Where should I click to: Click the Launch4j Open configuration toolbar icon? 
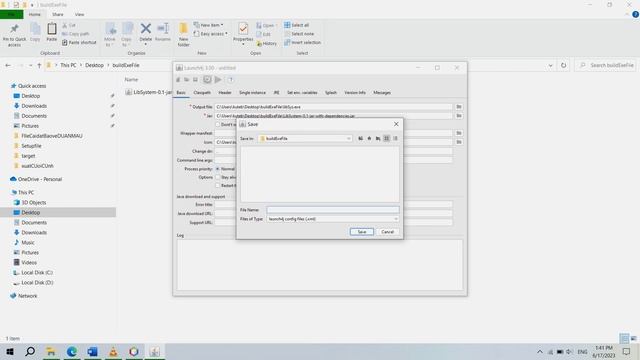coord(187,80)
